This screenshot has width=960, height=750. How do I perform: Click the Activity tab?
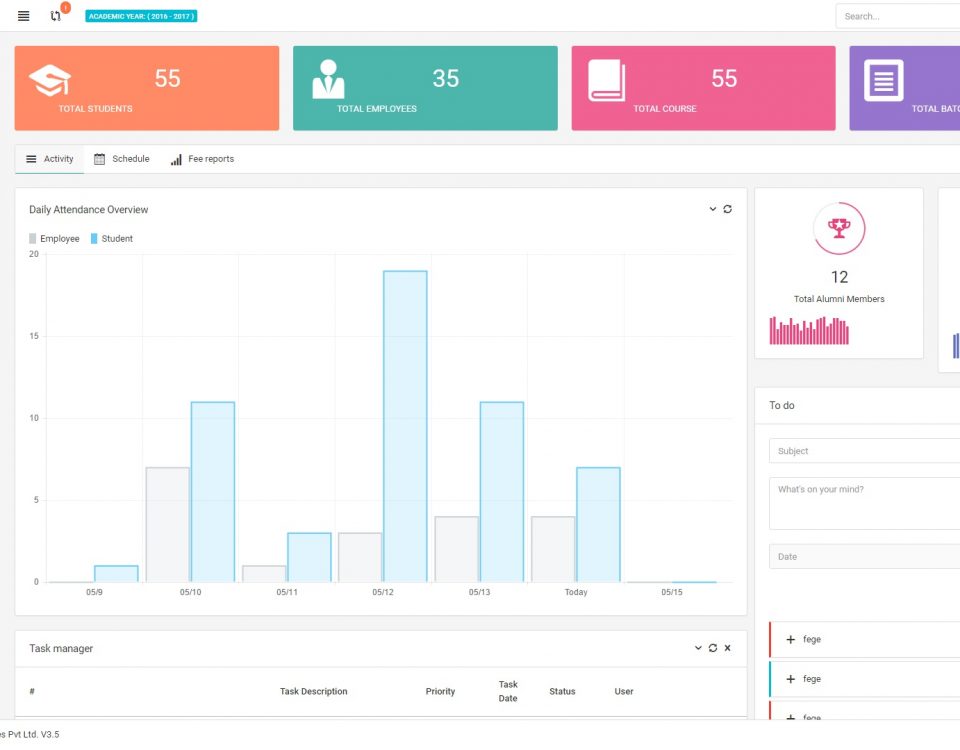point(48,158)
